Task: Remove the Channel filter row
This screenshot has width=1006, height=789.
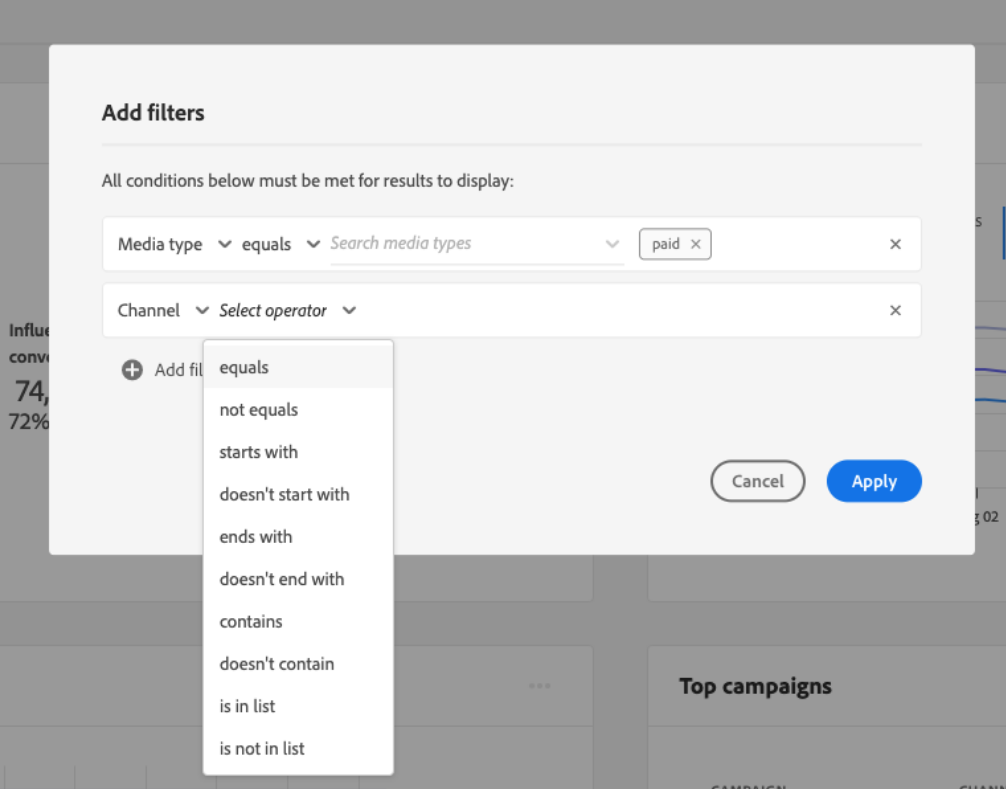Action: tap(895, 310)
